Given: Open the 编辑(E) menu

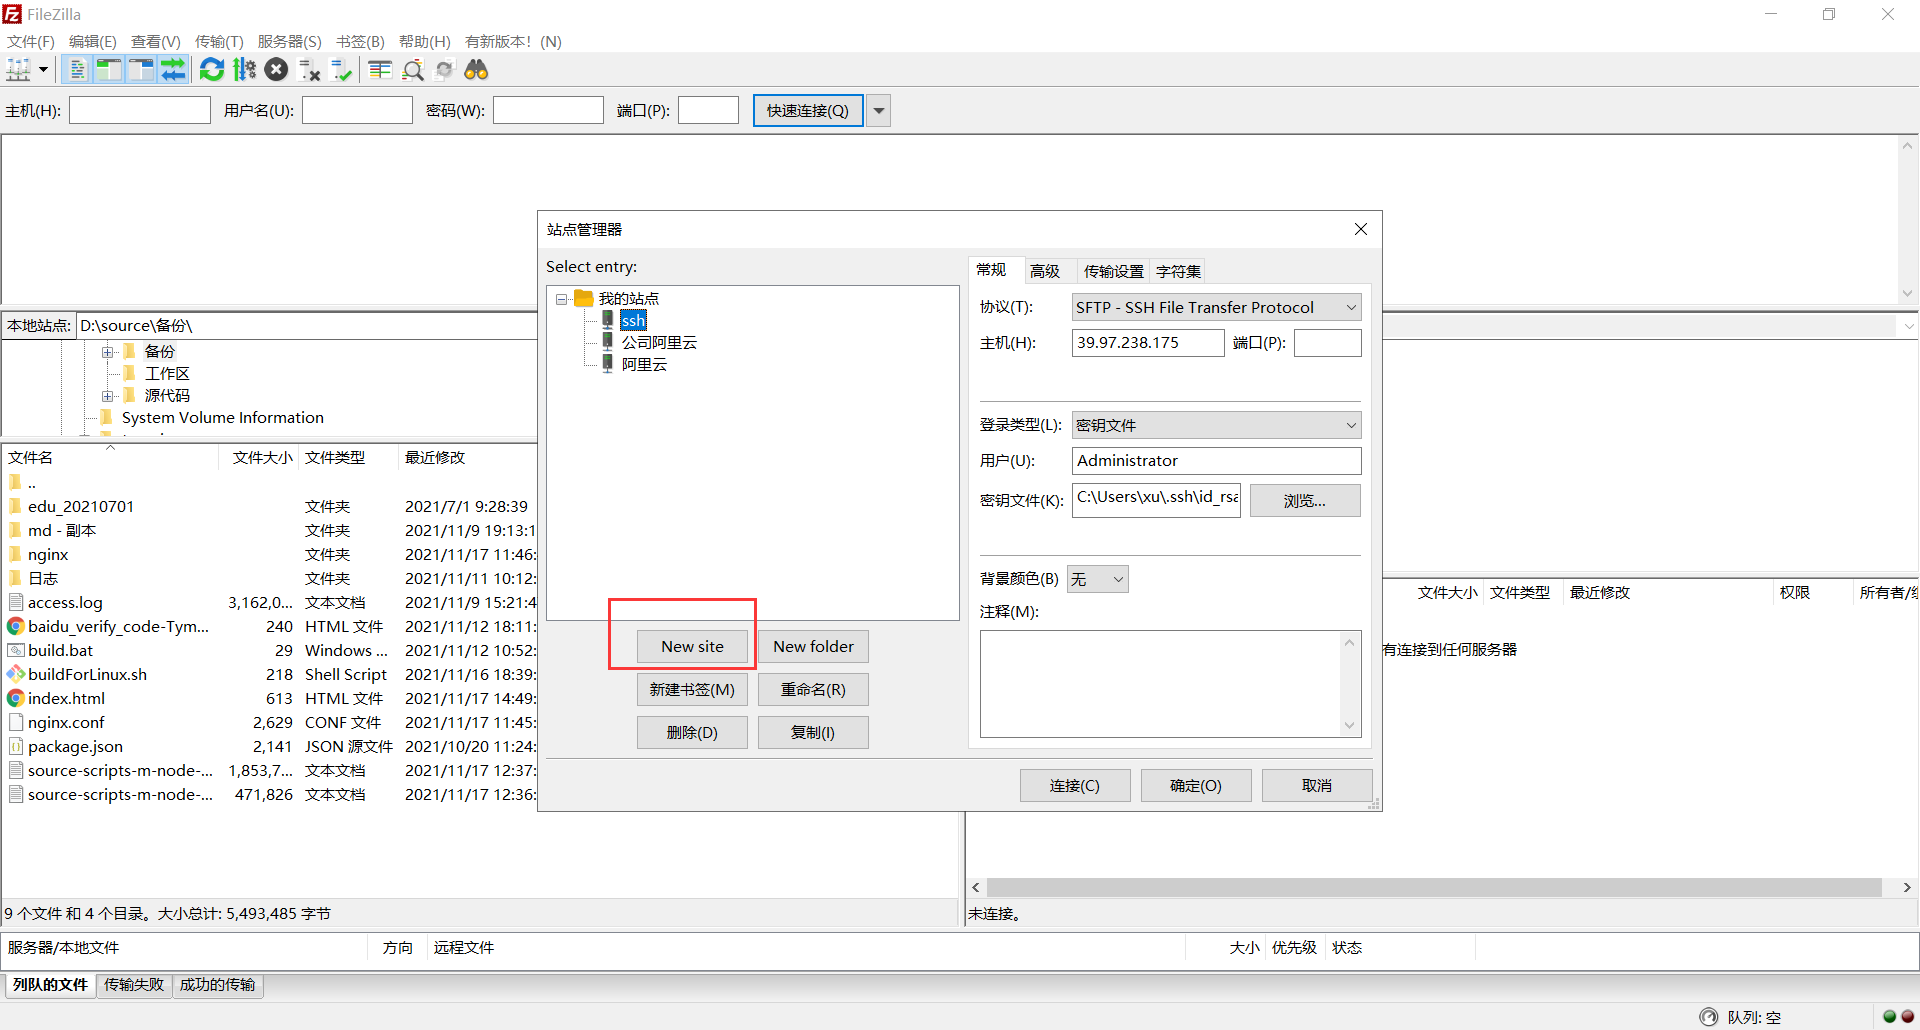Looking at the screenshot, I should coord(93,41).
